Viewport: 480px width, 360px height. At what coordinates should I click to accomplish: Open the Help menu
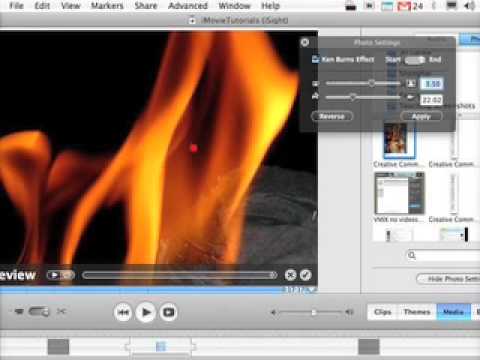pyautogui.click(x=270, y=6)
